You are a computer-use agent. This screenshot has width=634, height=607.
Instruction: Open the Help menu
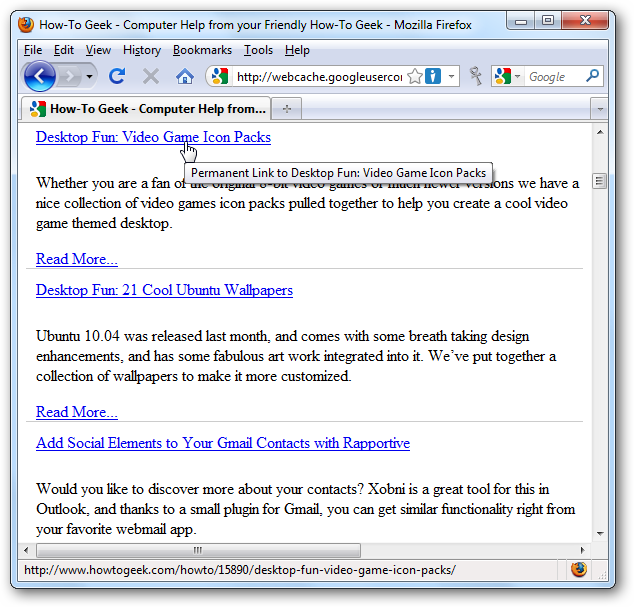(297, 50)
